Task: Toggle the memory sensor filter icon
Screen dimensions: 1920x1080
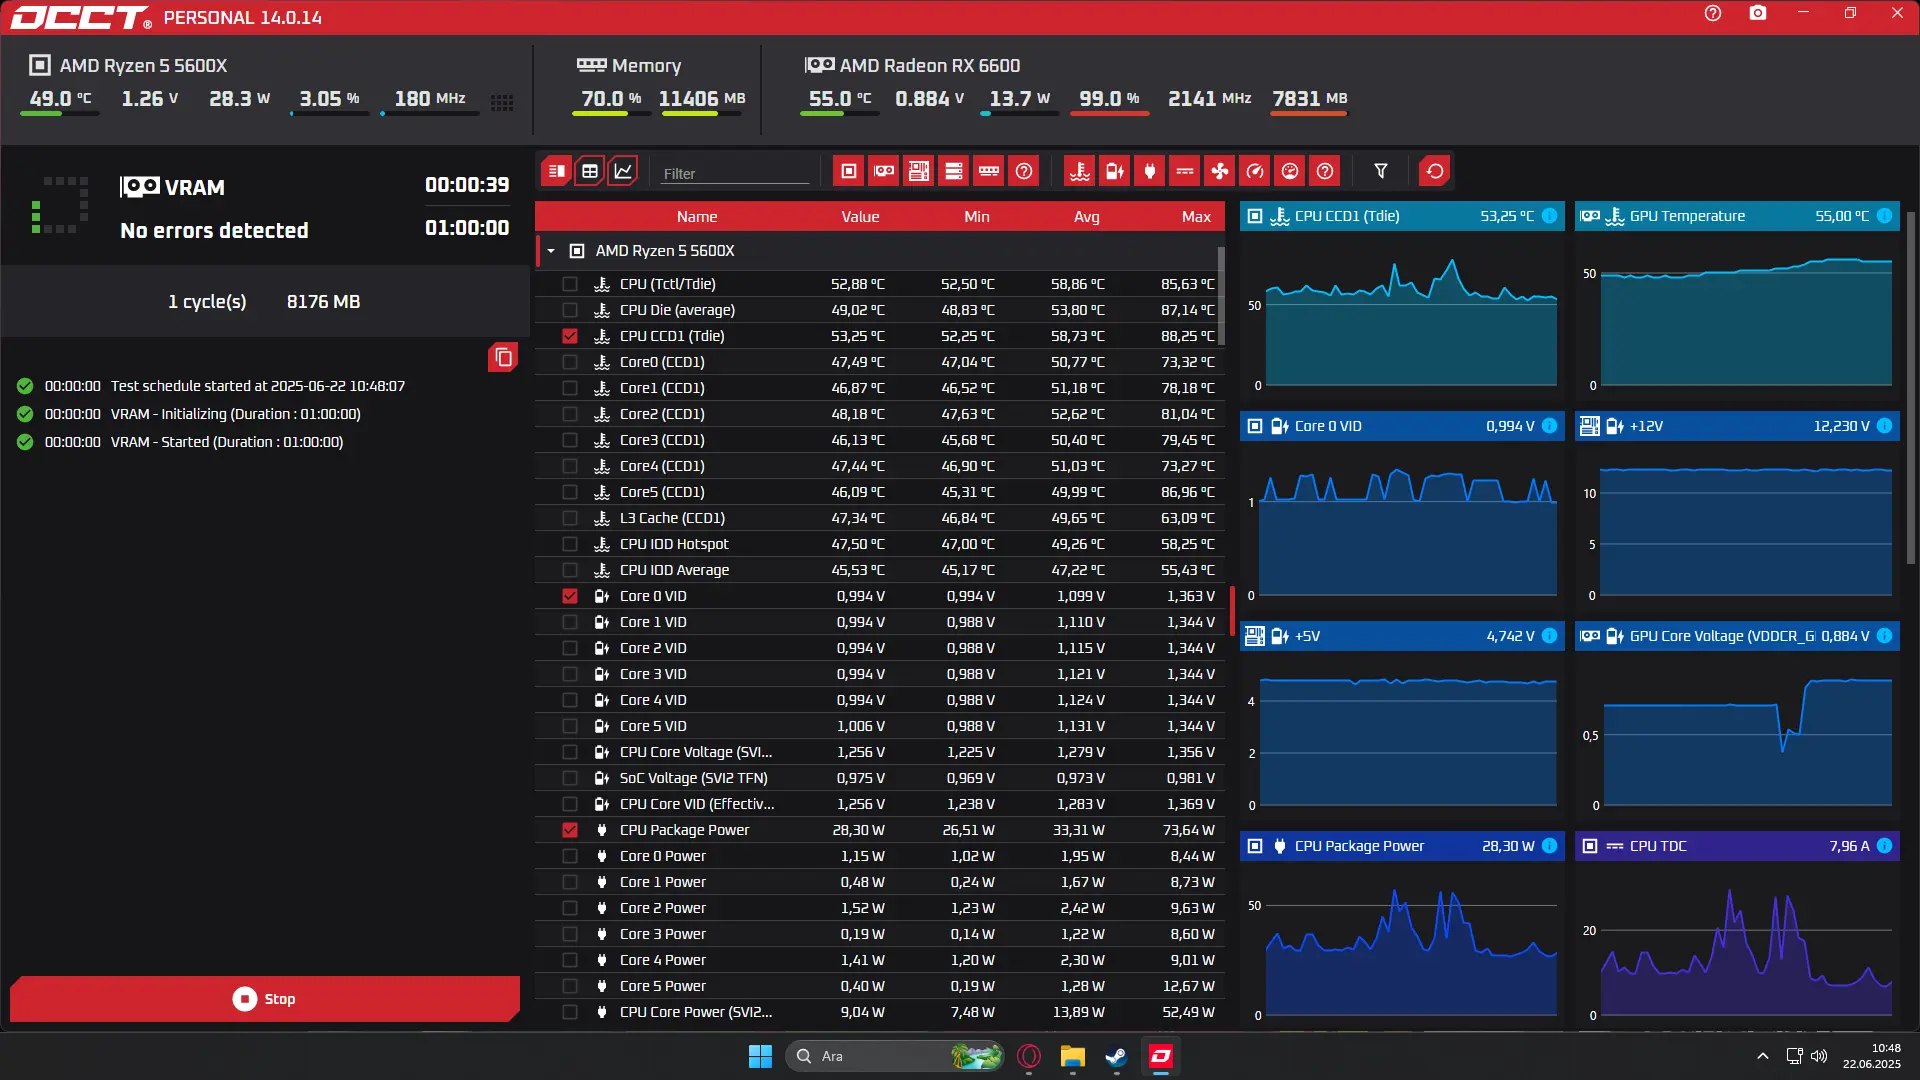Action: coord(989,171)
